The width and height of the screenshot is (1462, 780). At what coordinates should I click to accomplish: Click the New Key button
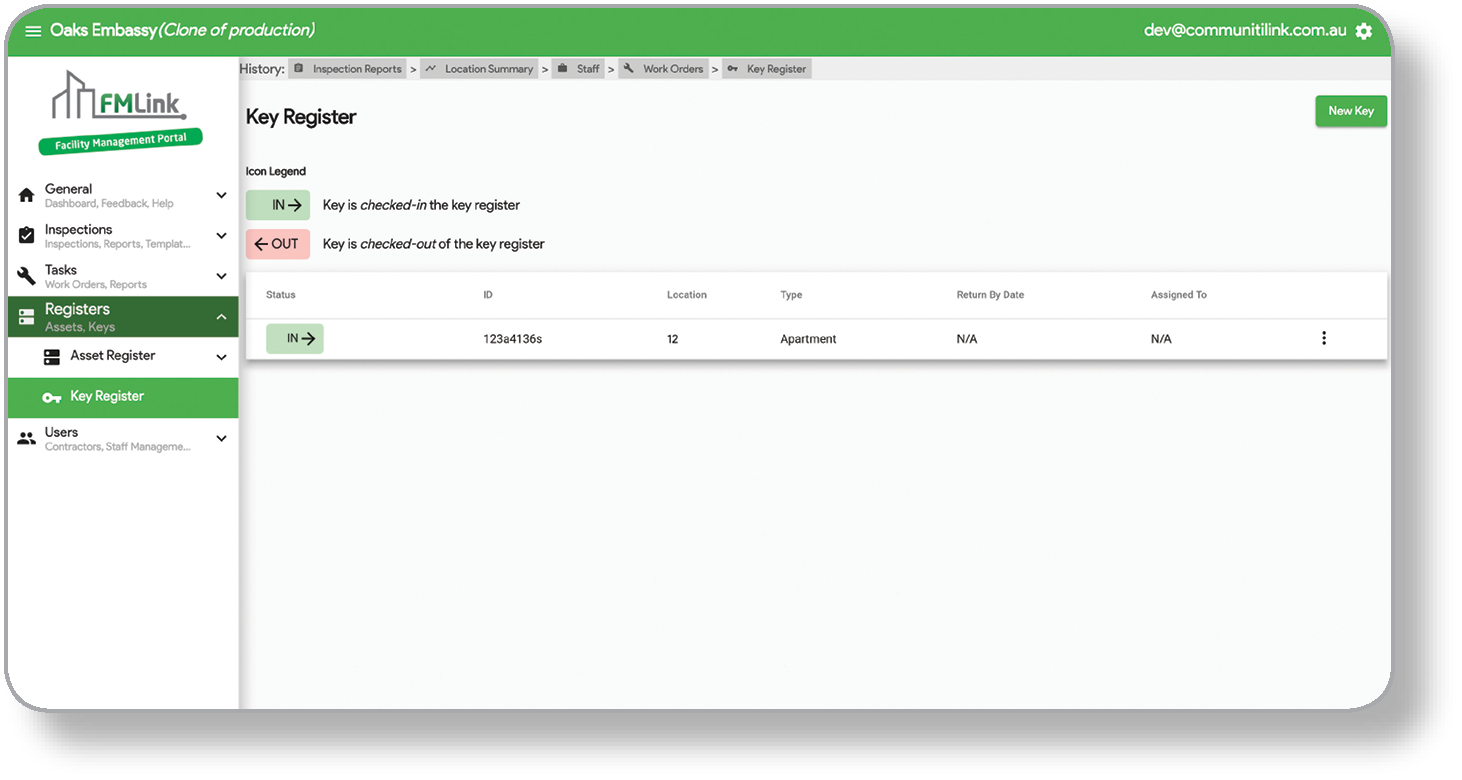pyautogui.click(x=1351, y=111)
